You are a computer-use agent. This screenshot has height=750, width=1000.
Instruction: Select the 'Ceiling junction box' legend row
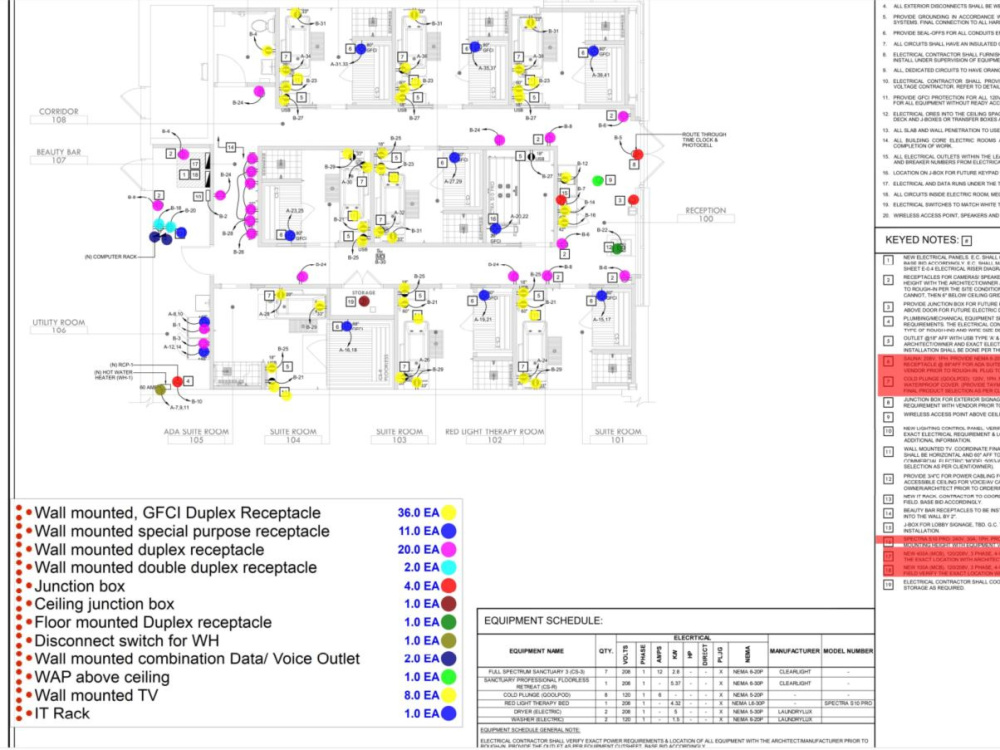[x=236, y=603]
